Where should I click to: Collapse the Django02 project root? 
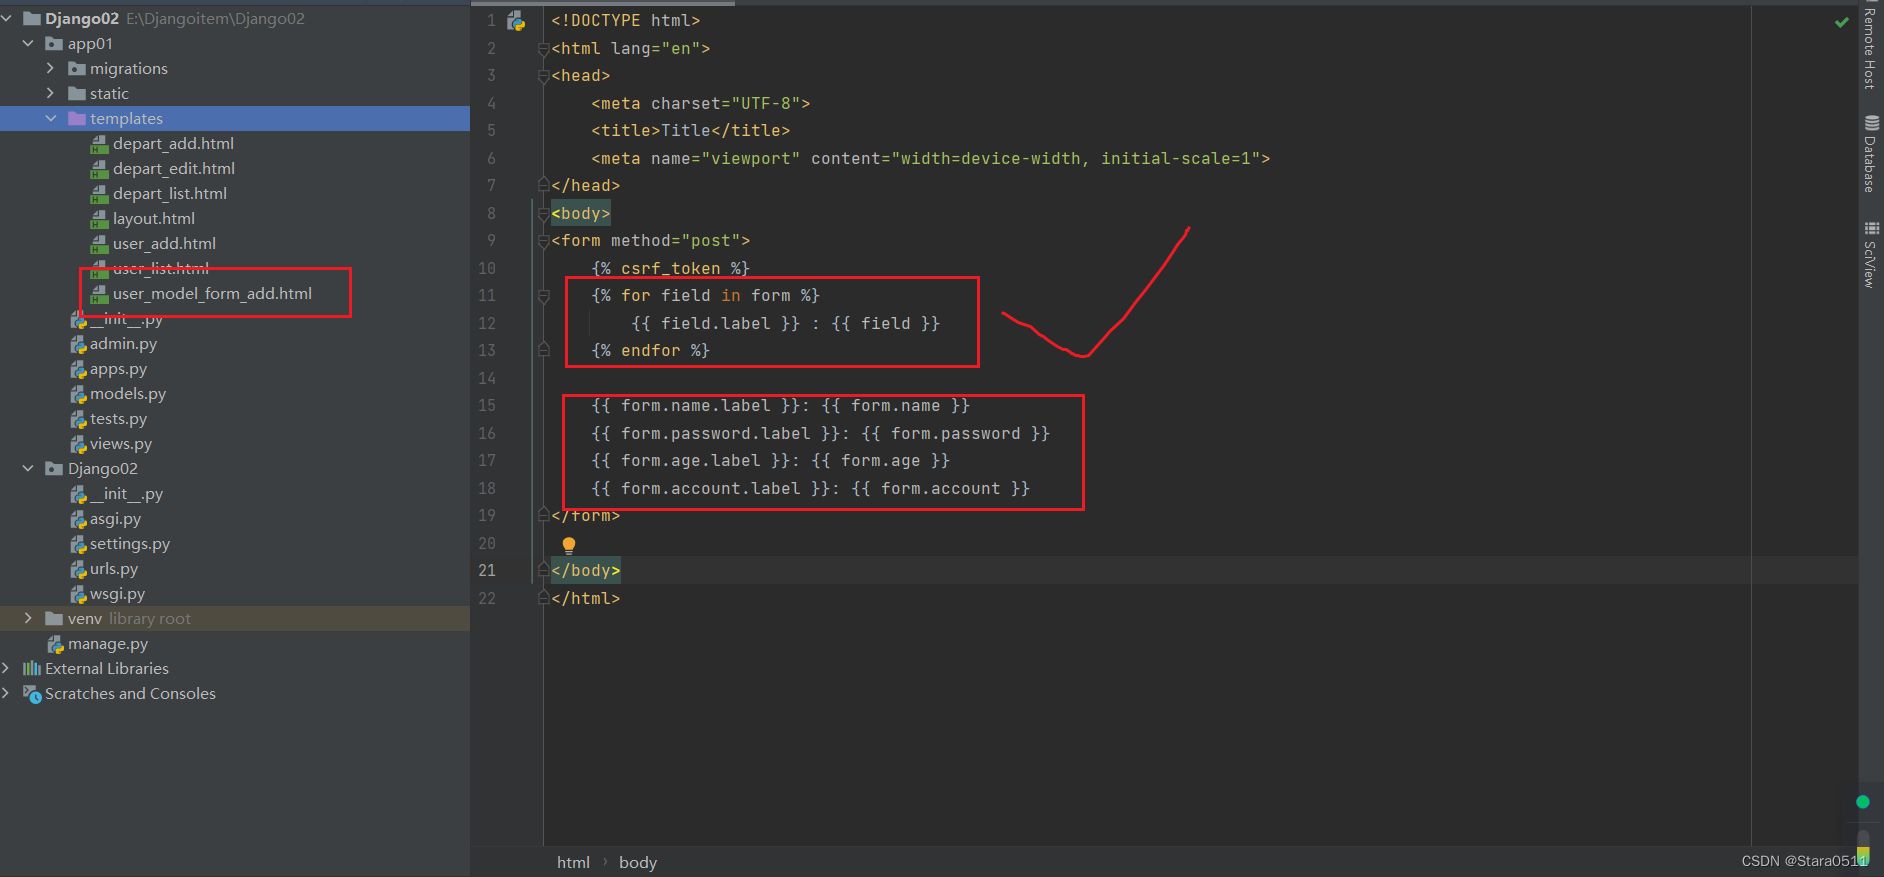6,18
